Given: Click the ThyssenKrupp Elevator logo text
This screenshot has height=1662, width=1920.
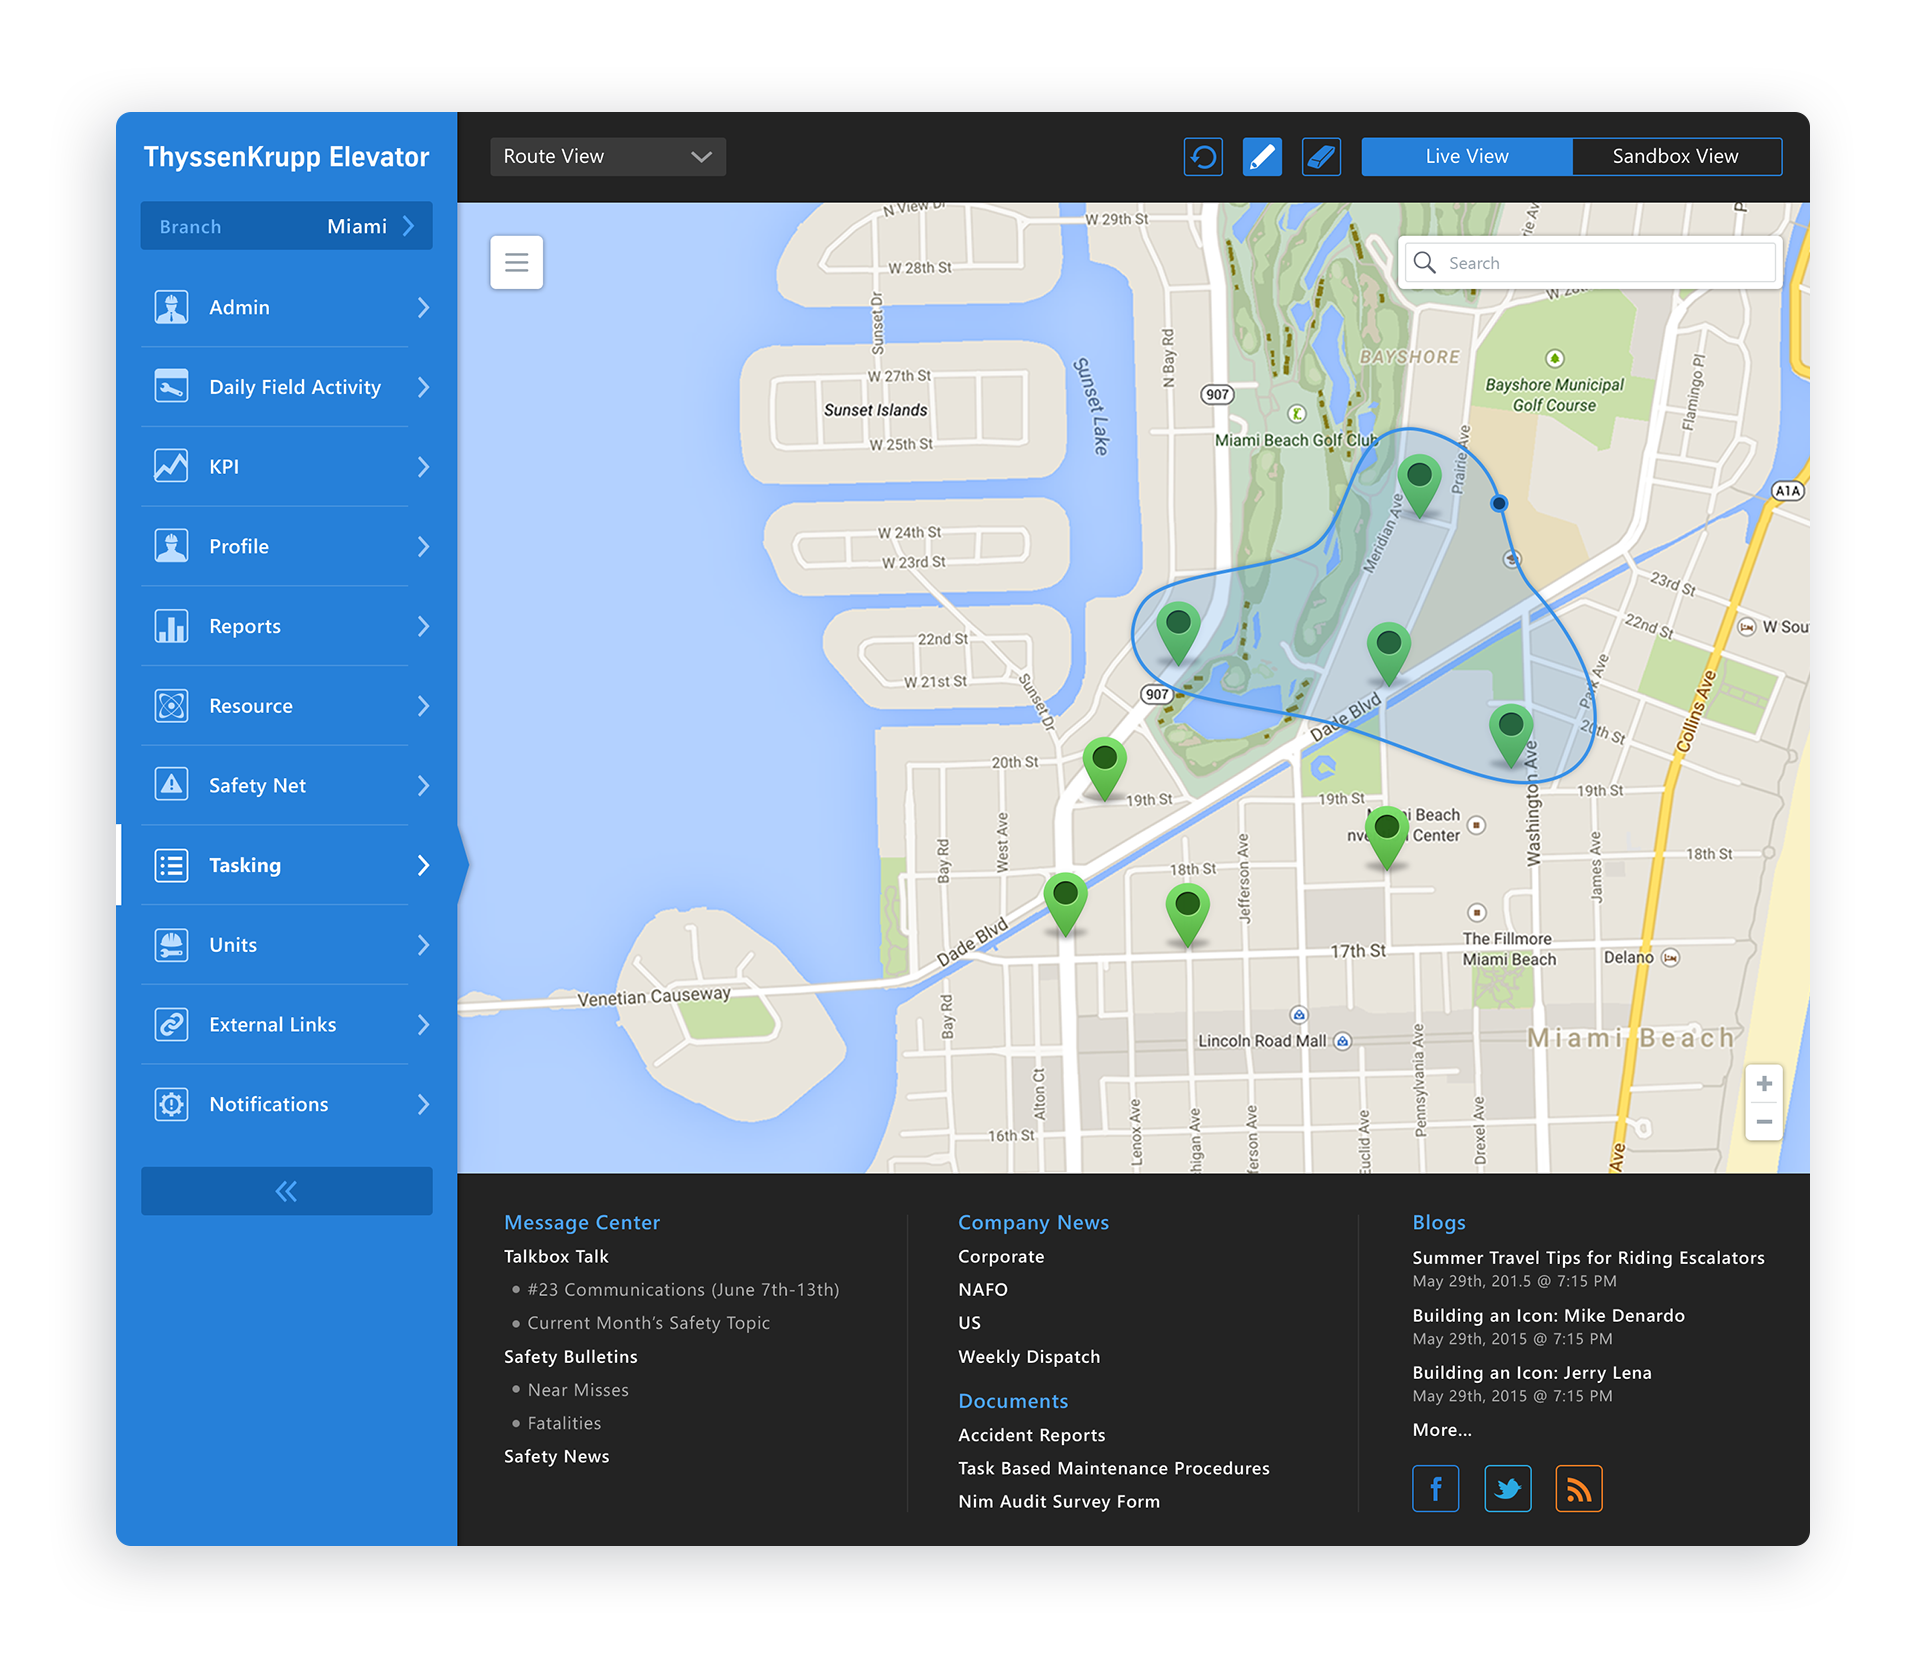Looking at the screenshot, I should pyautogui.click(x=287, y=158).
